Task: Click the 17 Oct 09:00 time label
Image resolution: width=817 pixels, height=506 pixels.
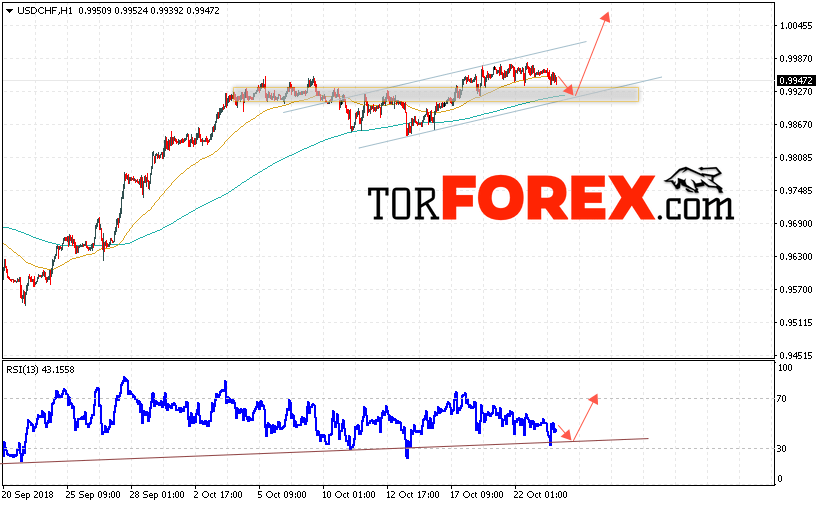Action: 476,495
